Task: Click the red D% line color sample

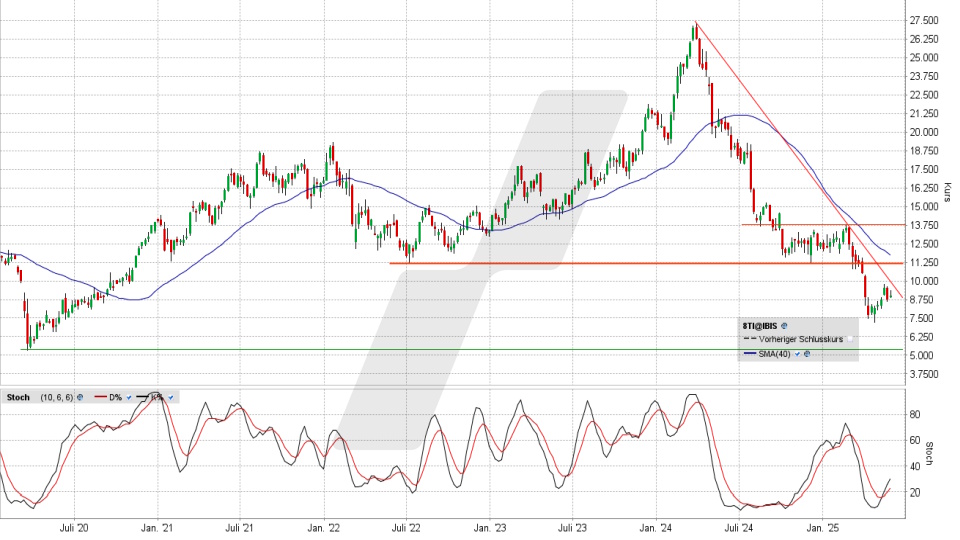Action: click(x=100, y=397)
